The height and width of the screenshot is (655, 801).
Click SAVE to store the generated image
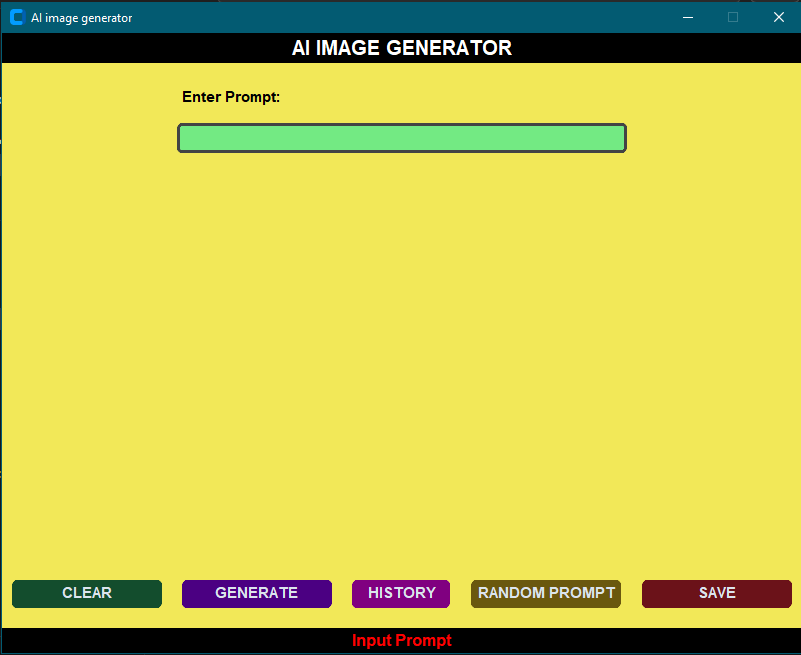tap(716, 593)
